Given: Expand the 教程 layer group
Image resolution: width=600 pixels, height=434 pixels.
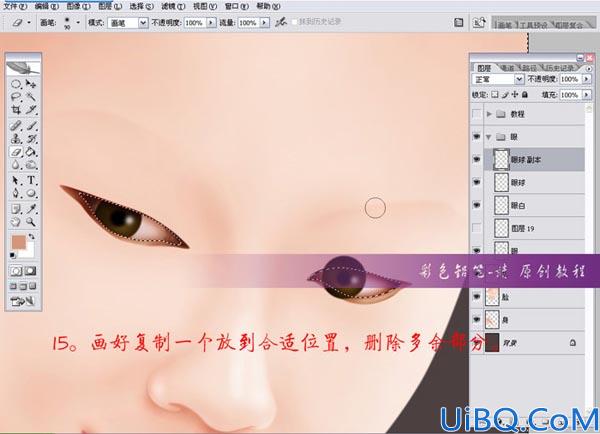Looking at the screenshot, I should click(489, 114).
